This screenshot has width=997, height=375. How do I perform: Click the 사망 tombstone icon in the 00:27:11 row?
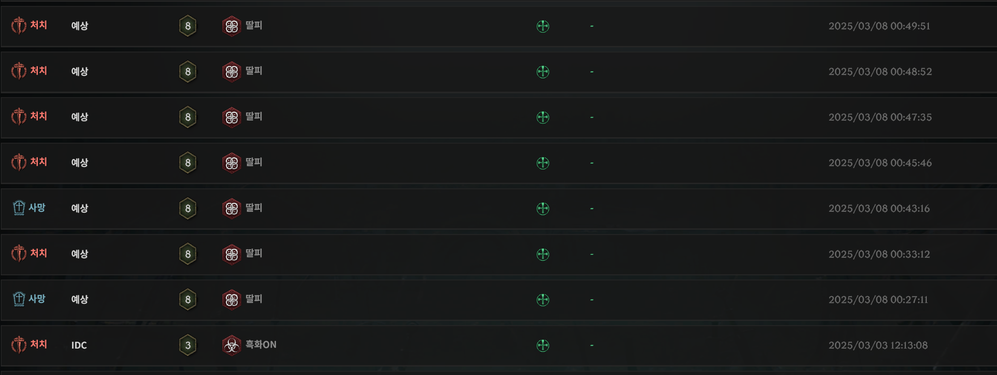tap(19, 299)
